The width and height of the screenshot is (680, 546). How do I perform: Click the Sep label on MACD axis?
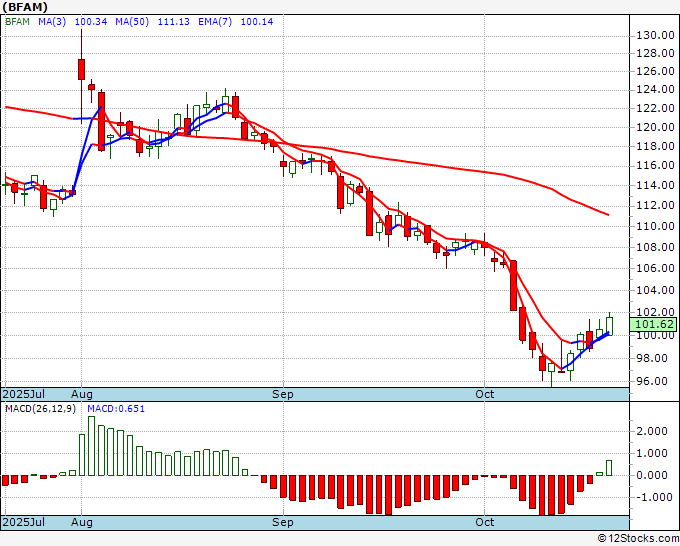pos(283,522)
